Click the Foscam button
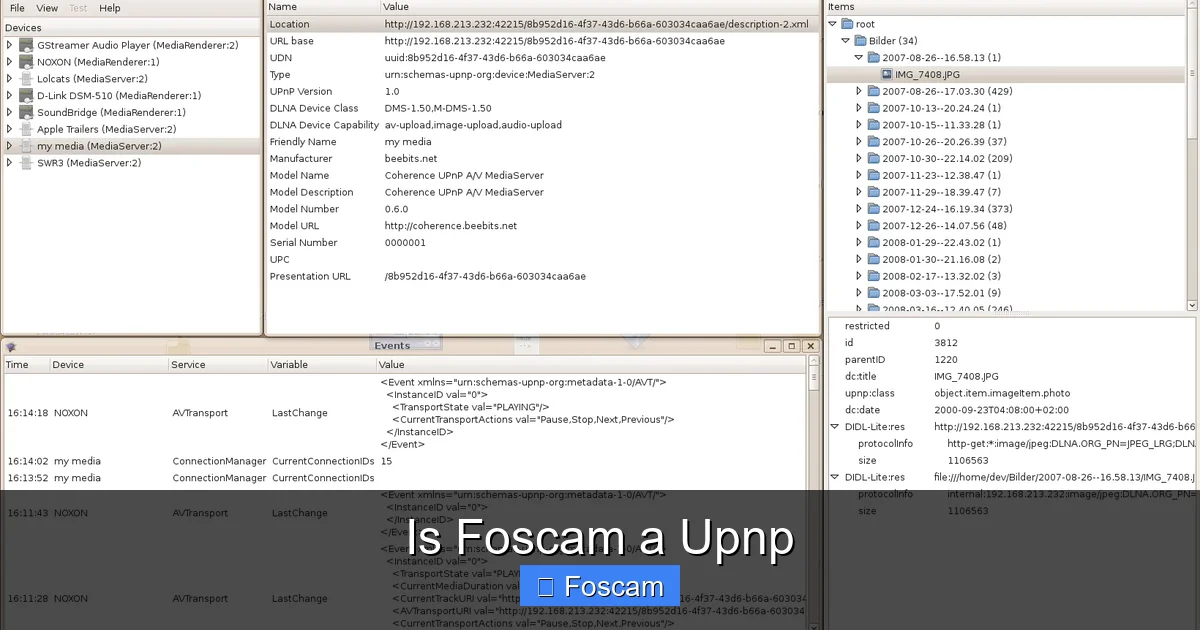Viewport: 1200px width, 630px height. tap(599, 586)
